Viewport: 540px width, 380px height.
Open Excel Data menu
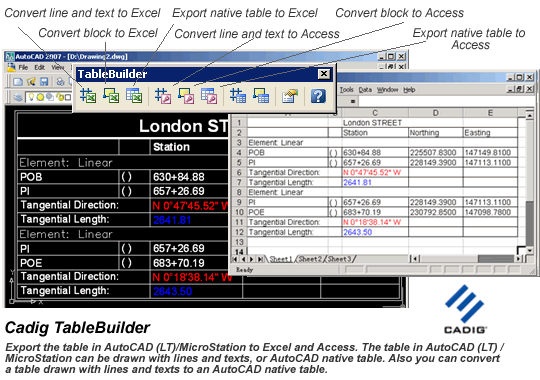[365, 90]
